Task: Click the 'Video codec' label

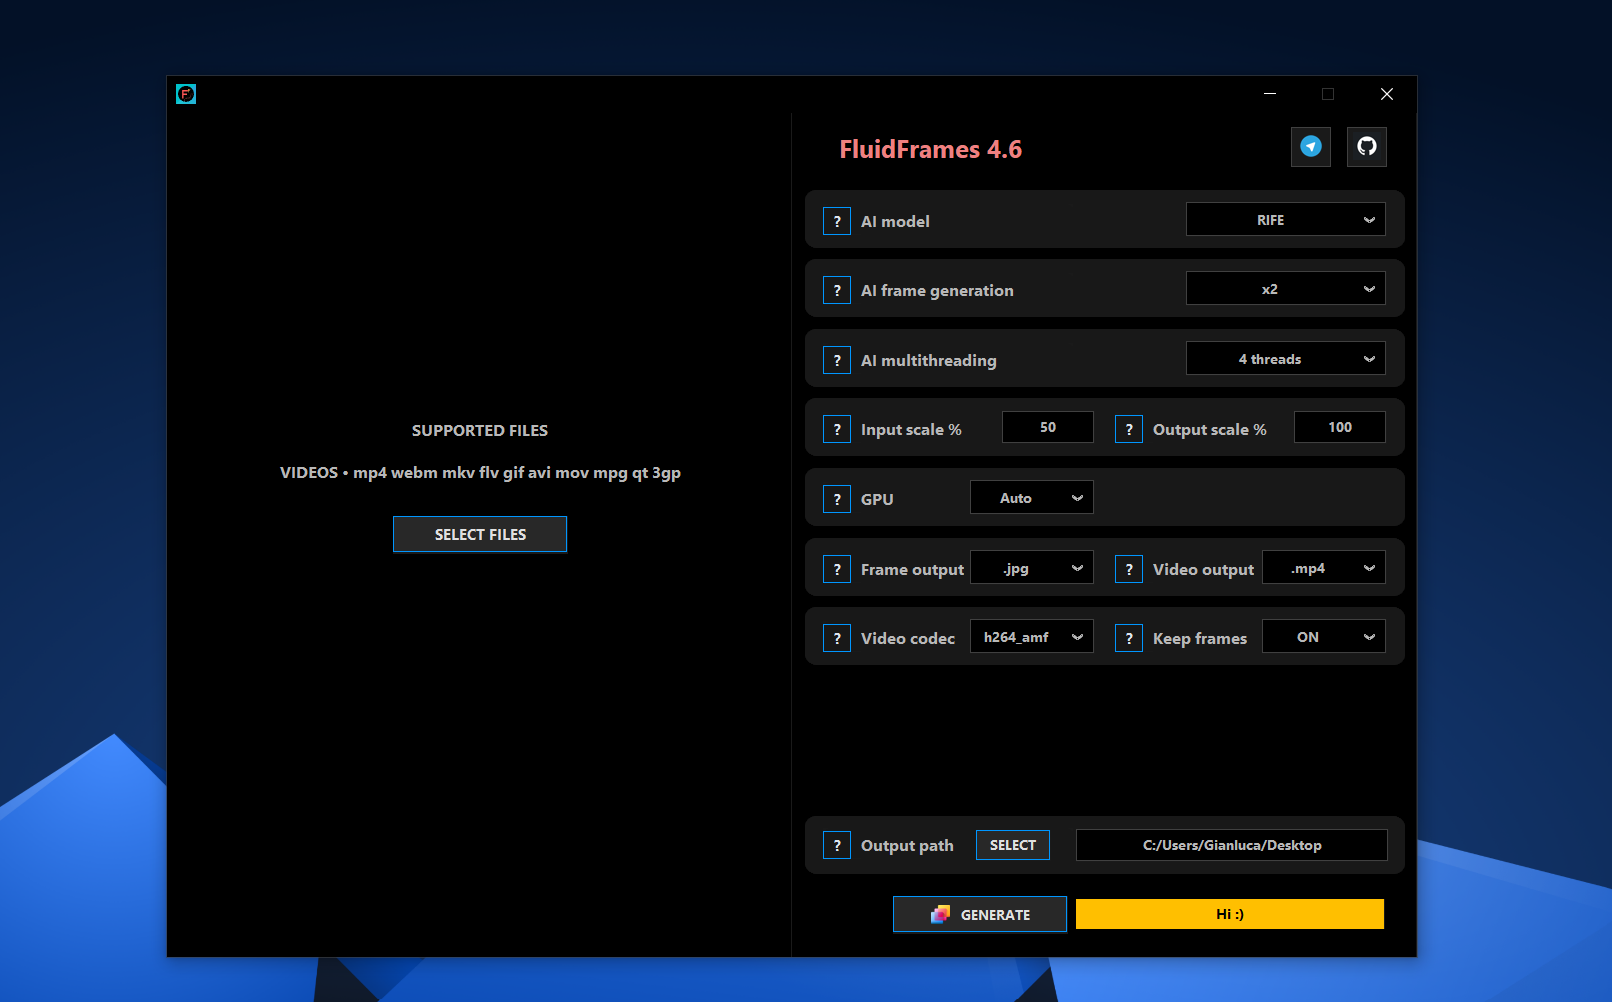Action: click(908, 638)
